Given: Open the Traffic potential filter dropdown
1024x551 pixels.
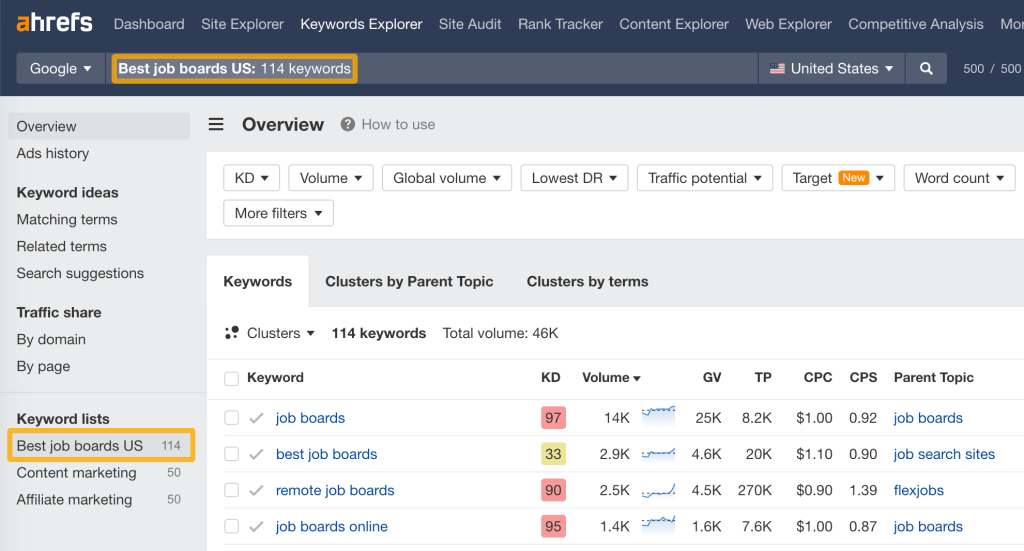Looking at the screenshot, I should click(705, 178).
